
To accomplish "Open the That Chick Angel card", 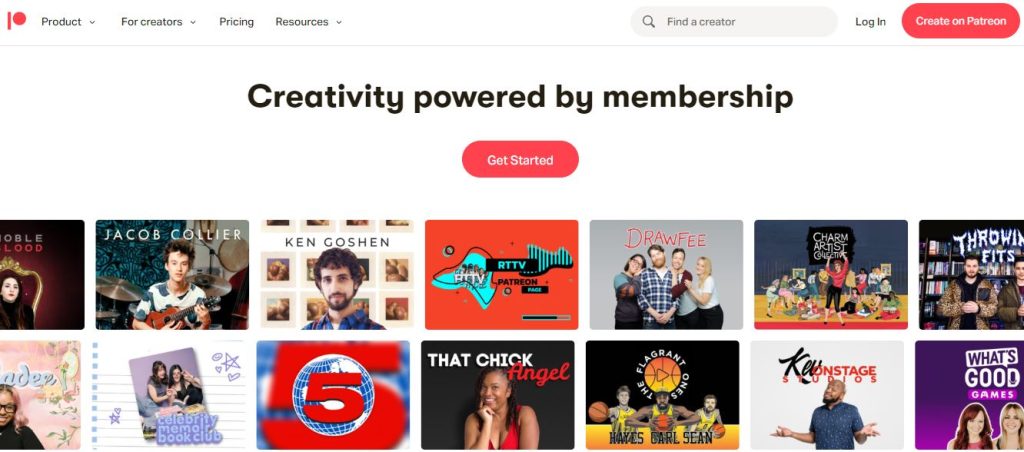I will pos(498,395).
